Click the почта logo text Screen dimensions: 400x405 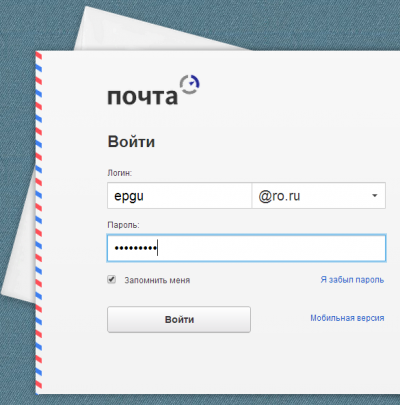[x=142, y=97]
